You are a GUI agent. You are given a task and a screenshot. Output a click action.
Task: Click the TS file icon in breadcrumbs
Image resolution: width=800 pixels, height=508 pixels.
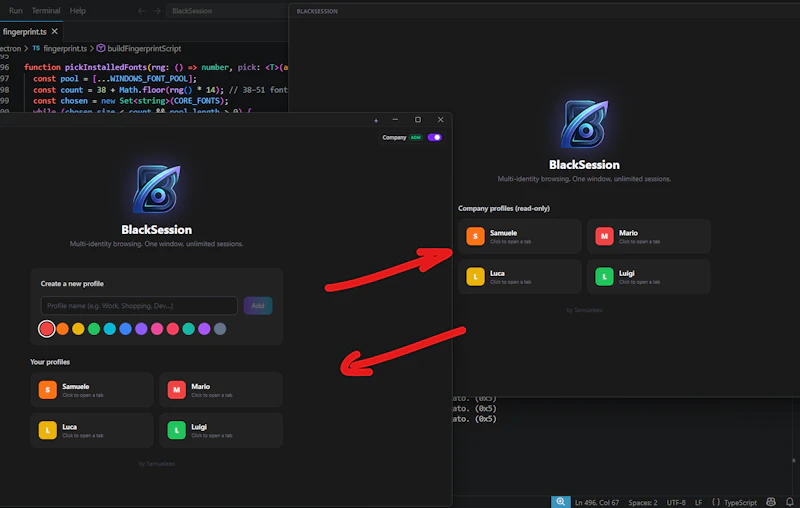(36, 48)
